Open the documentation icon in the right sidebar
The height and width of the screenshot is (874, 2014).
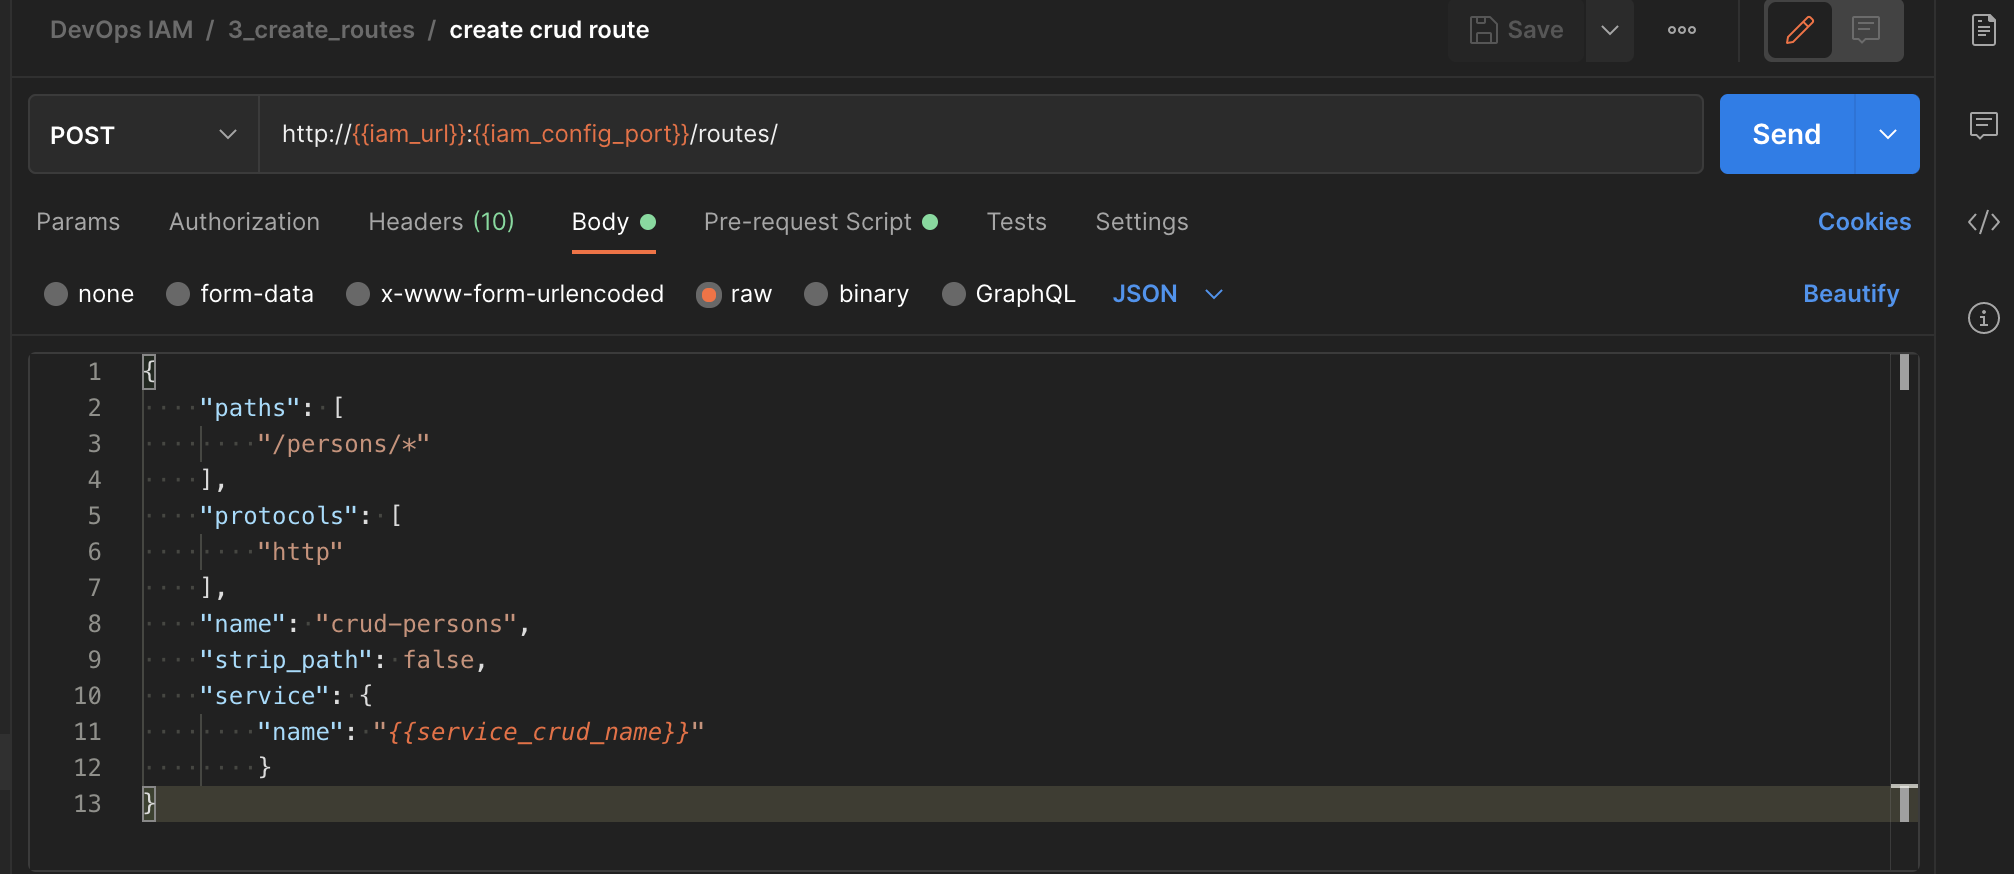point(1983,30)
